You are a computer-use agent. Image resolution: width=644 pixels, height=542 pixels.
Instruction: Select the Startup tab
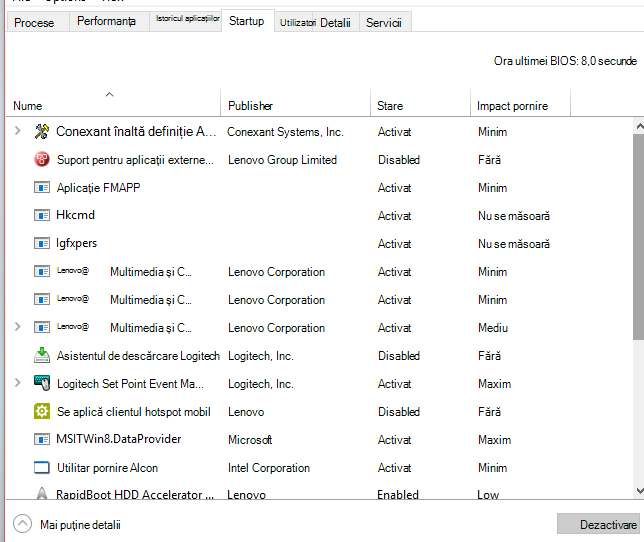click(x=246, y=21)
